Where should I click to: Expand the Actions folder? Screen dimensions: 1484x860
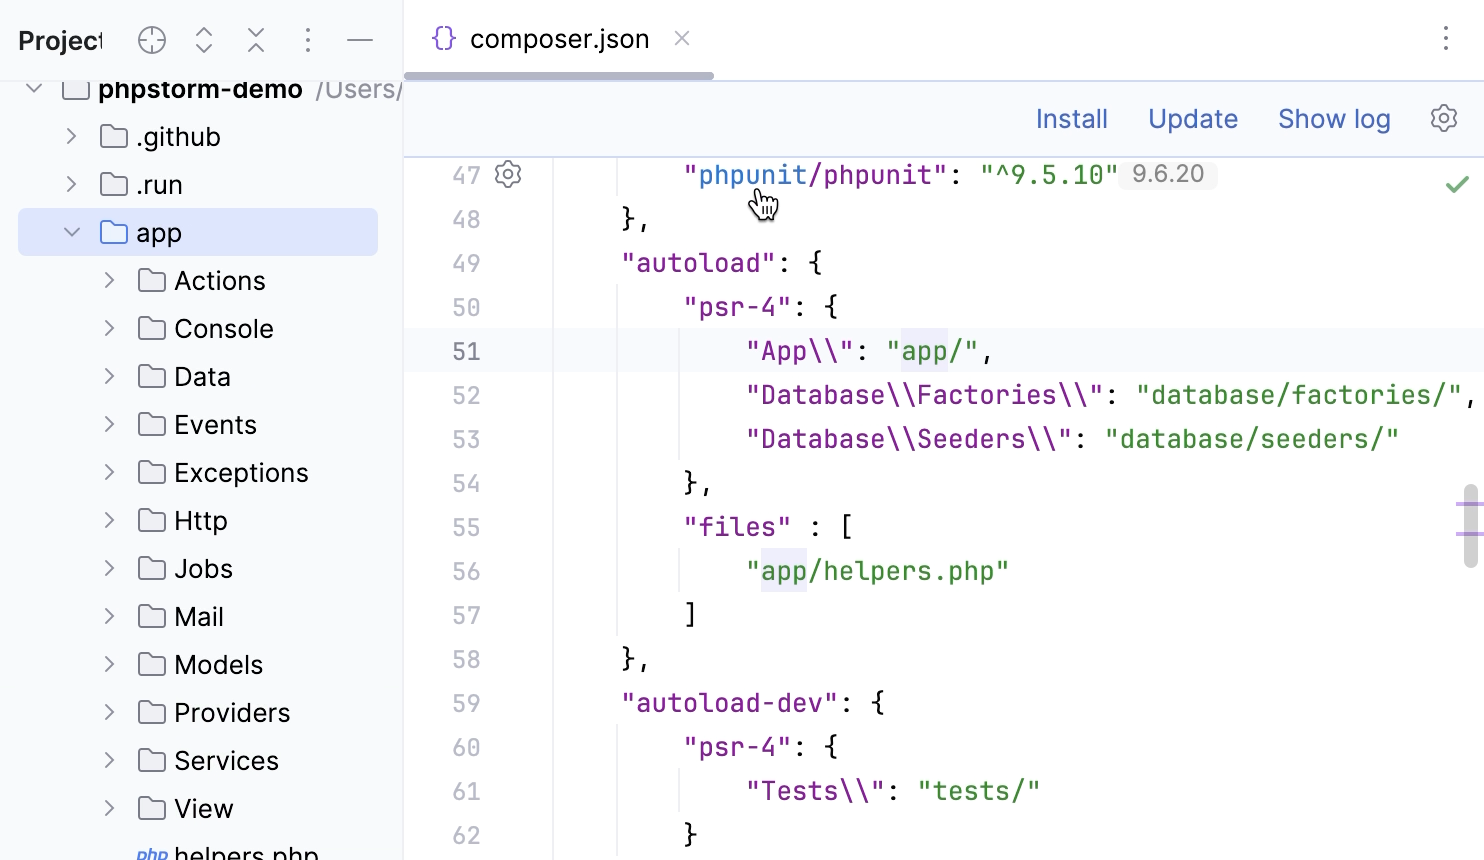click(x=108, y=280)
